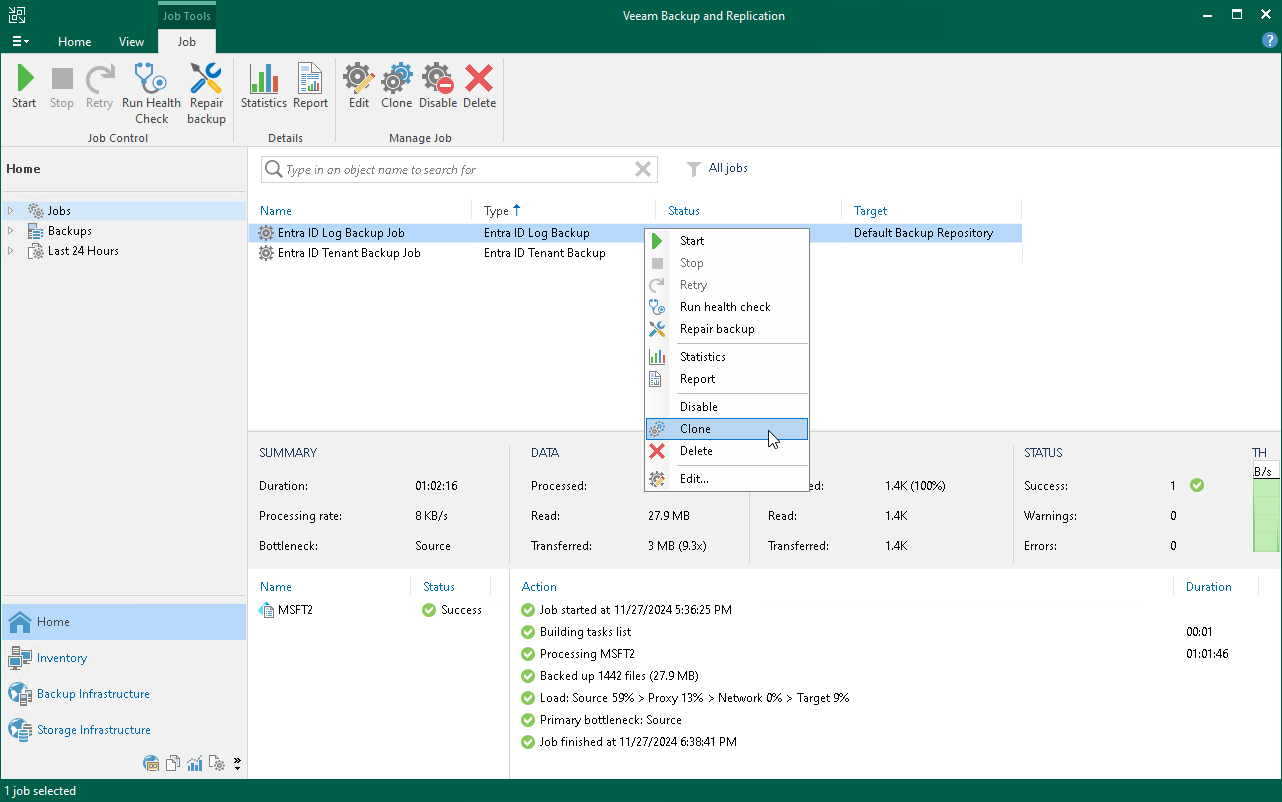The height and width of the screenshot is (802, 1282).
Task: Switch to the View ribbon tab
Action: click(131, 42)
